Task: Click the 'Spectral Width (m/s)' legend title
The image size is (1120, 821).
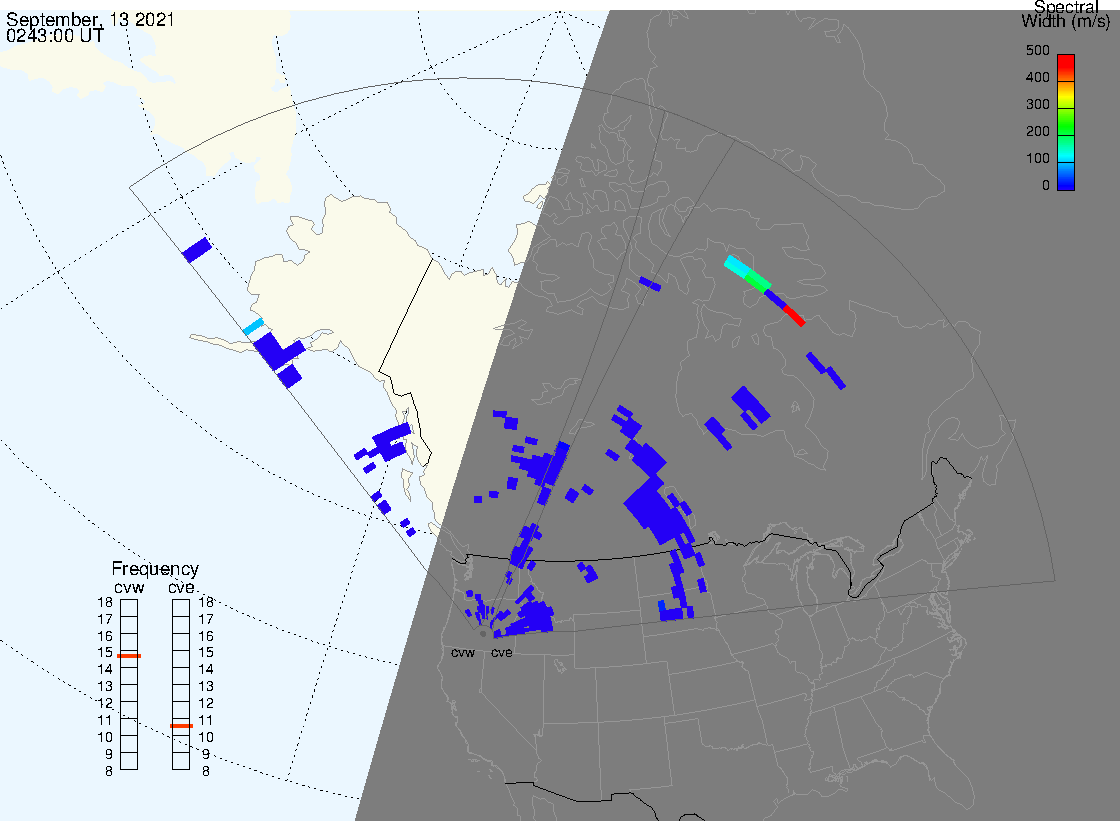Action: click(x=1066, y=14)
